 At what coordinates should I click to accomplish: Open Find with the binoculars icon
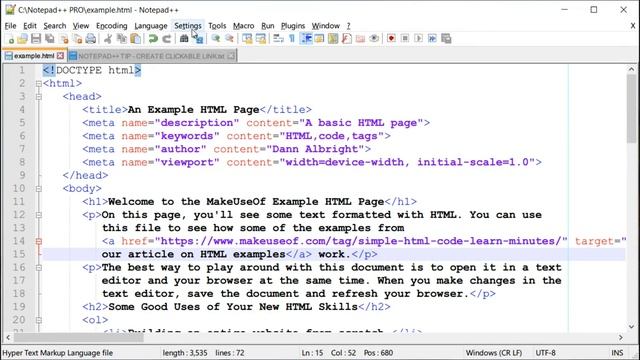coord(184,39)
